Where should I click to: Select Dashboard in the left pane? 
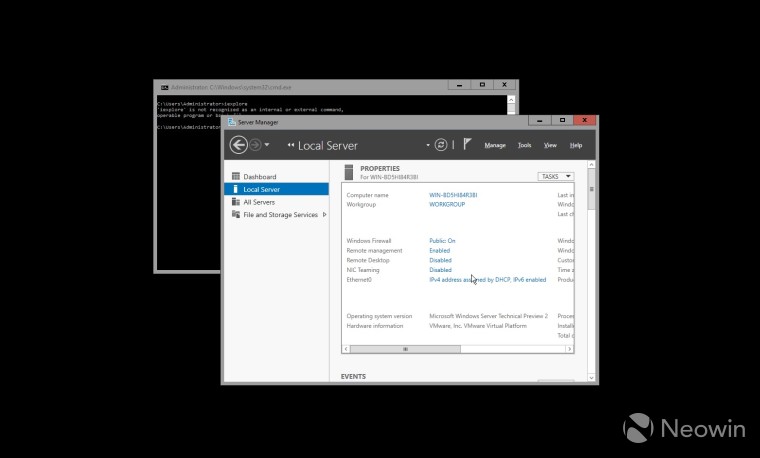click(276, 176)
